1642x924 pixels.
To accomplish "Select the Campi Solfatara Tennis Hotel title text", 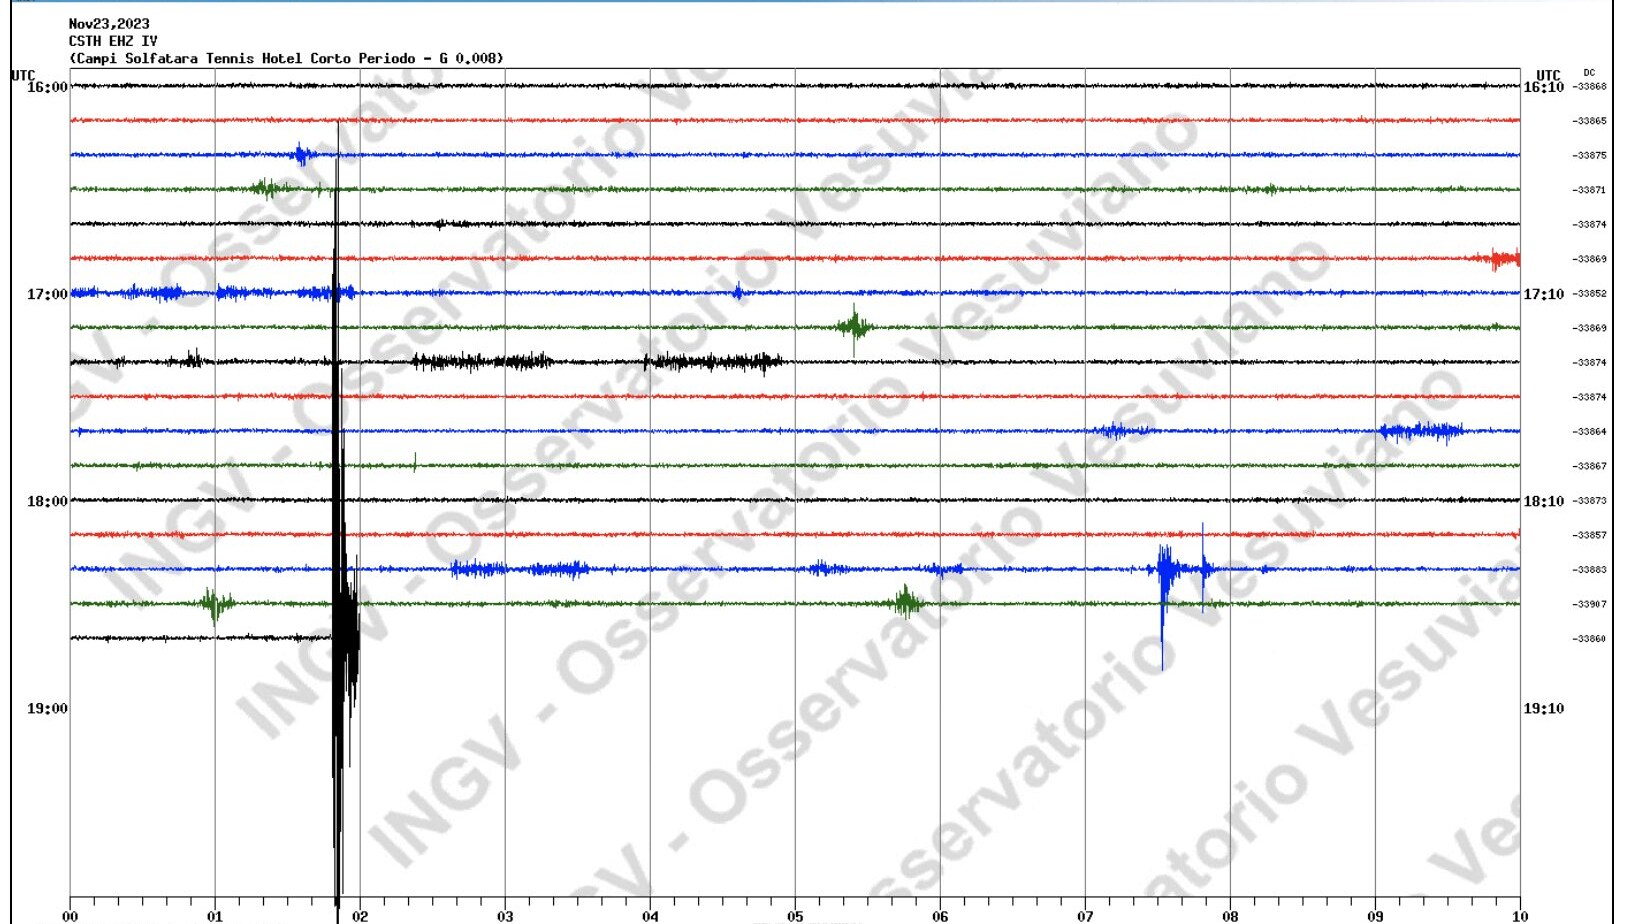I will 286,58.
